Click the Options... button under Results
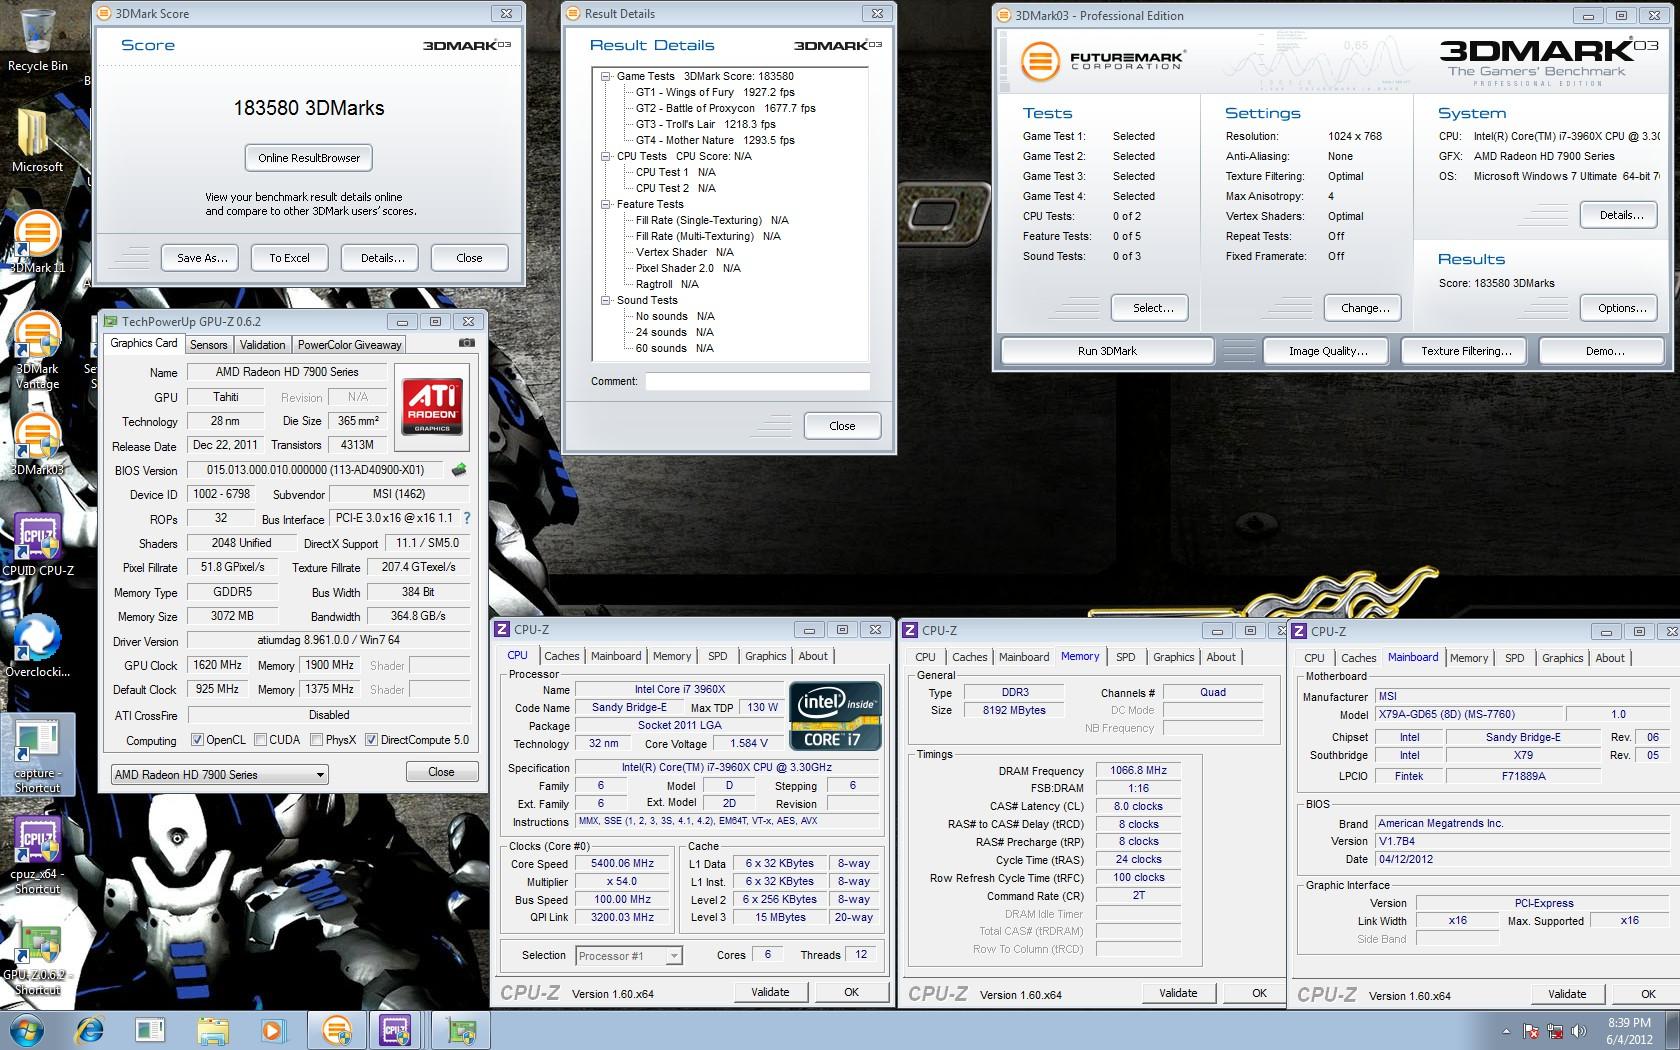Image resolution: width=1680 pixels, height=1050 pixels. click(1621, 308)
